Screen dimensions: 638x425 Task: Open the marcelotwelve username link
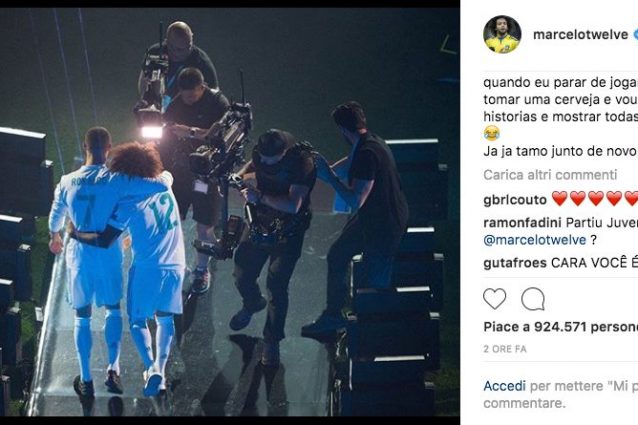[x=581, y=35]
